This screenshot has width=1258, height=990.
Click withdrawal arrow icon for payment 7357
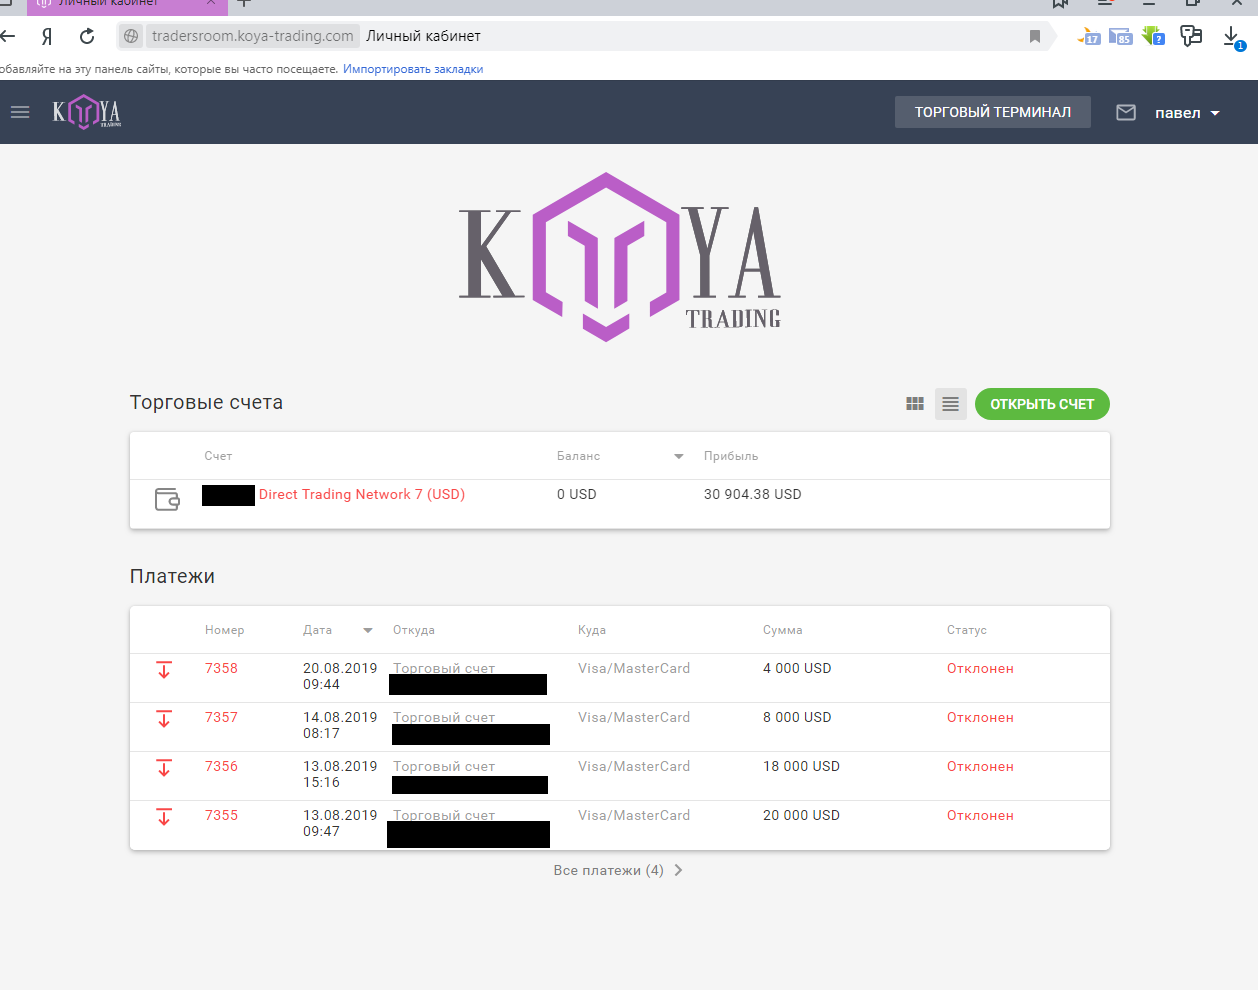point(164,718)
